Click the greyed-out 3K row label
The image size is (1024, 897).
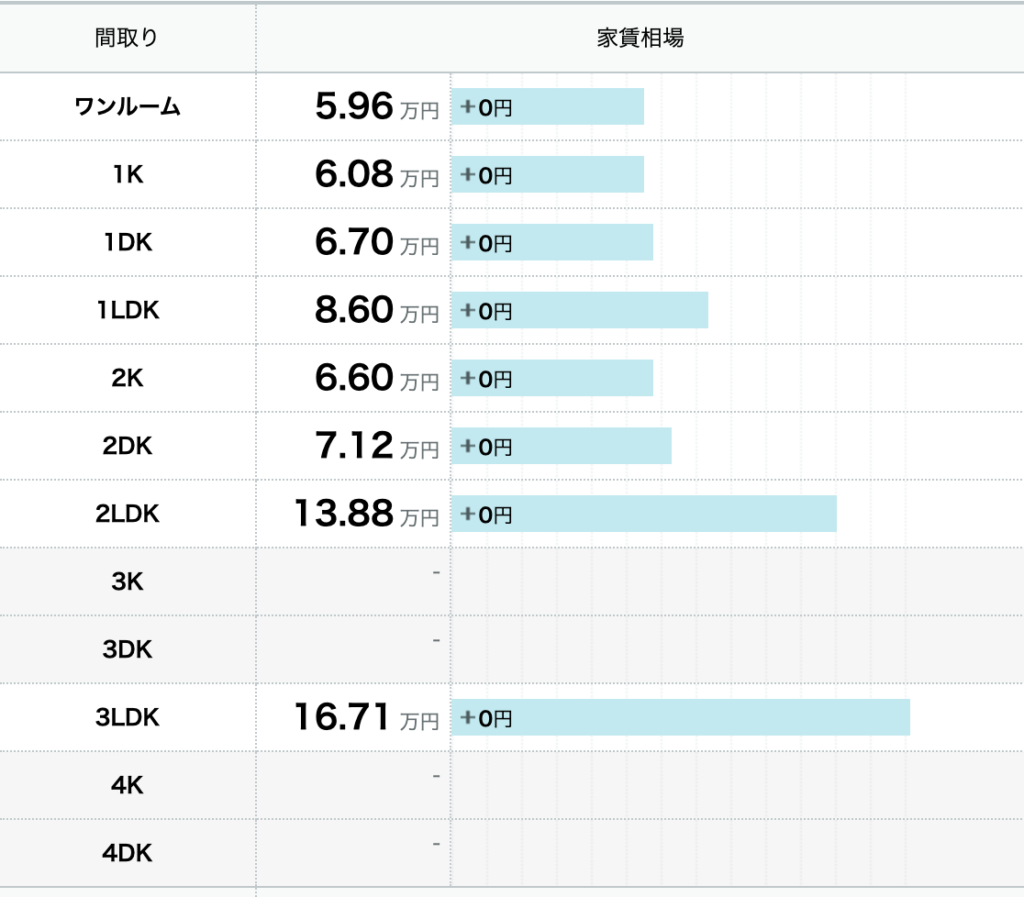(x=127, y=582)
